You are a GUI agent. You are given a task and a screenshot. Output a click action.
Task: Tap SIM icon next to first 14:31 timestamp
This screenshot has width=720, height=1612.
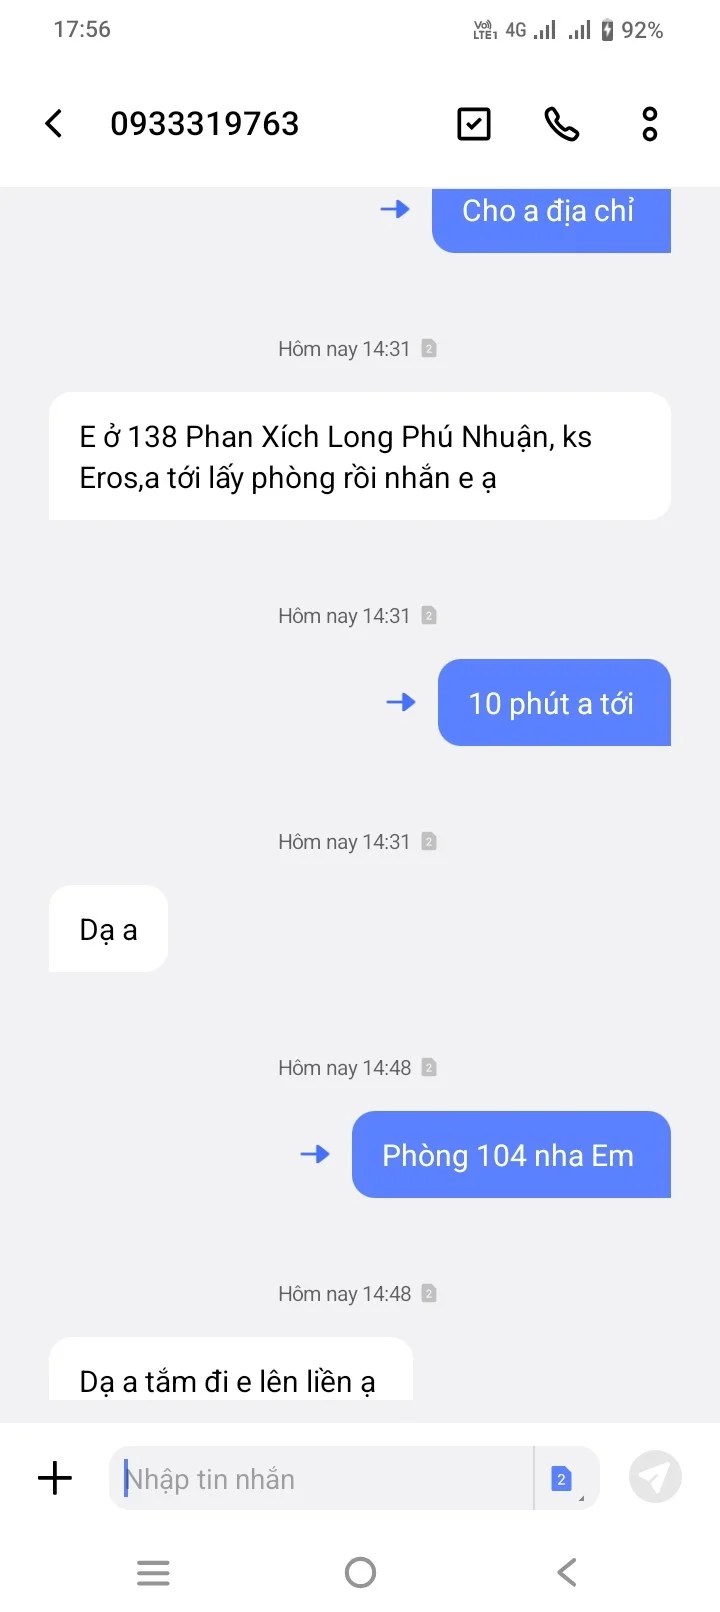(x=429, y=349)
